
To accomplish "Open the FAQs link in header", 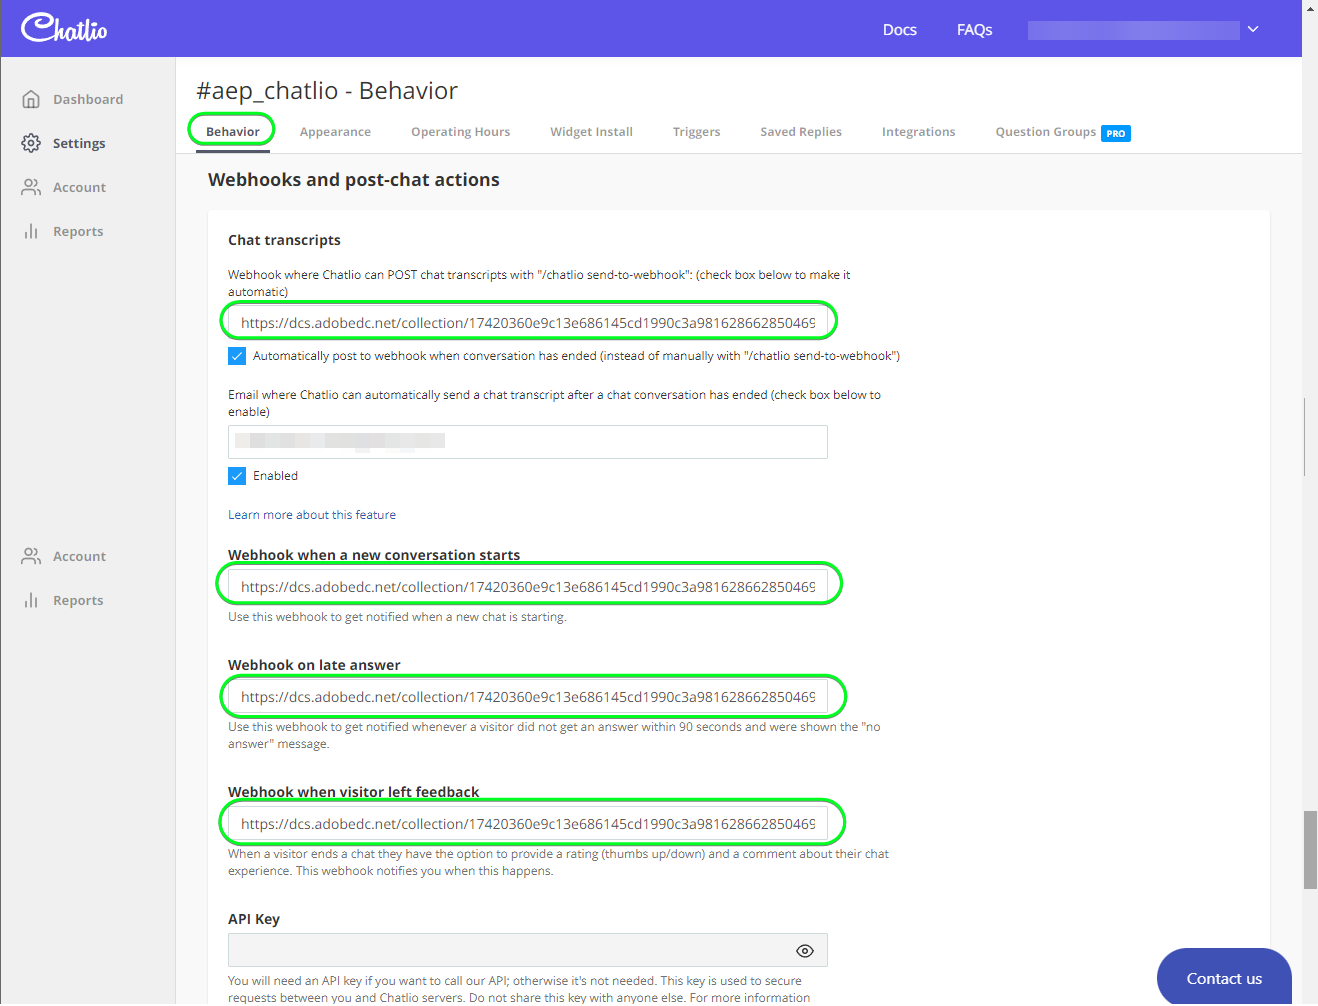I will pyautogui.click(x=974, y=30).
